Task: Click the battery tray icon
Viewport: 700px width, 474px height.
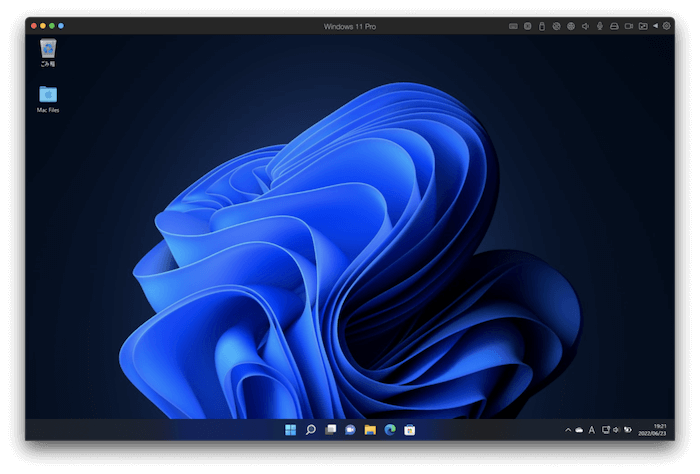Action: click(628, 430)
